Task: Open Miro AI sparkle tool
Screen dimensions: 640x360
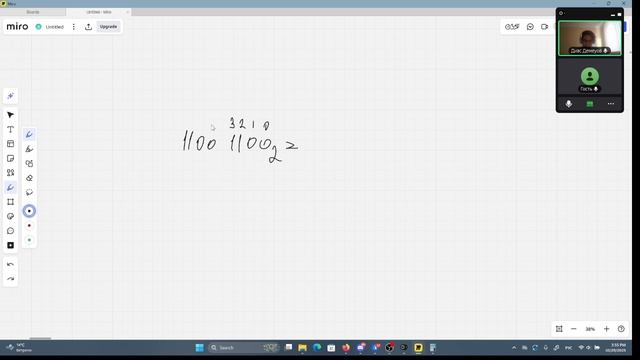Action: click(x=11, y=96)
